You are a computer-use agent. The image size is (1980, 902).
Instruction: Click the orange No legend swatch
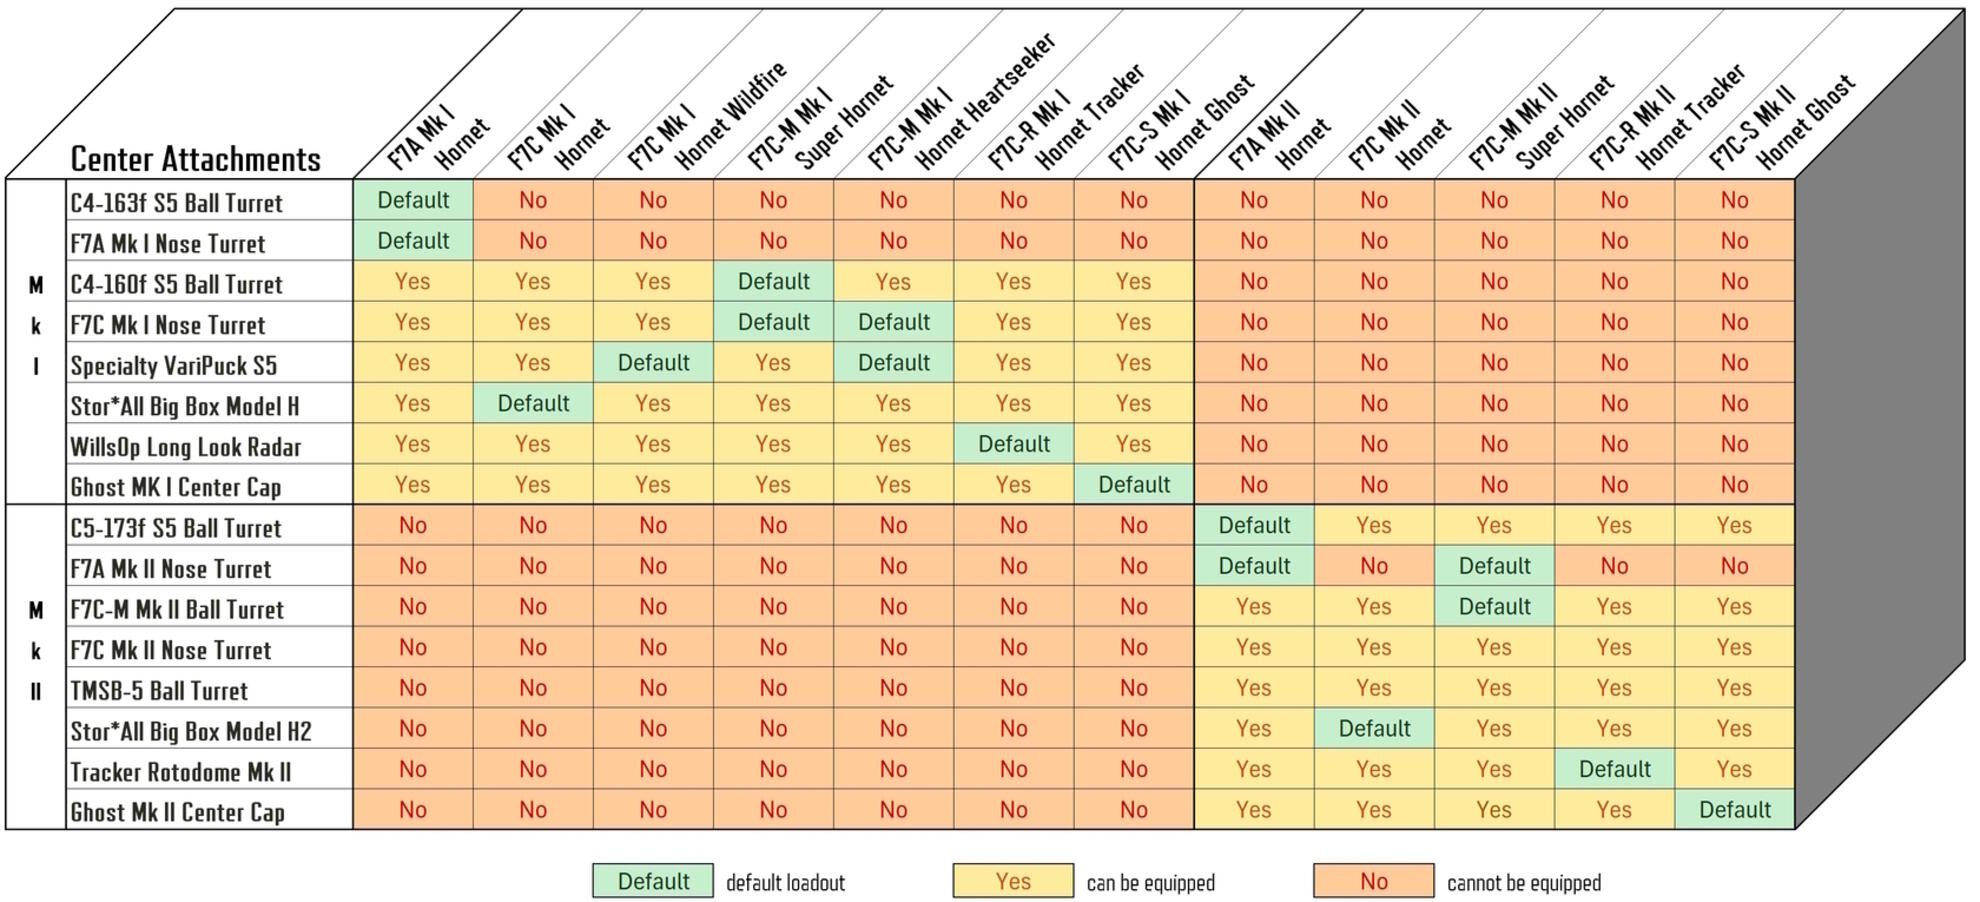(1373, 881)
